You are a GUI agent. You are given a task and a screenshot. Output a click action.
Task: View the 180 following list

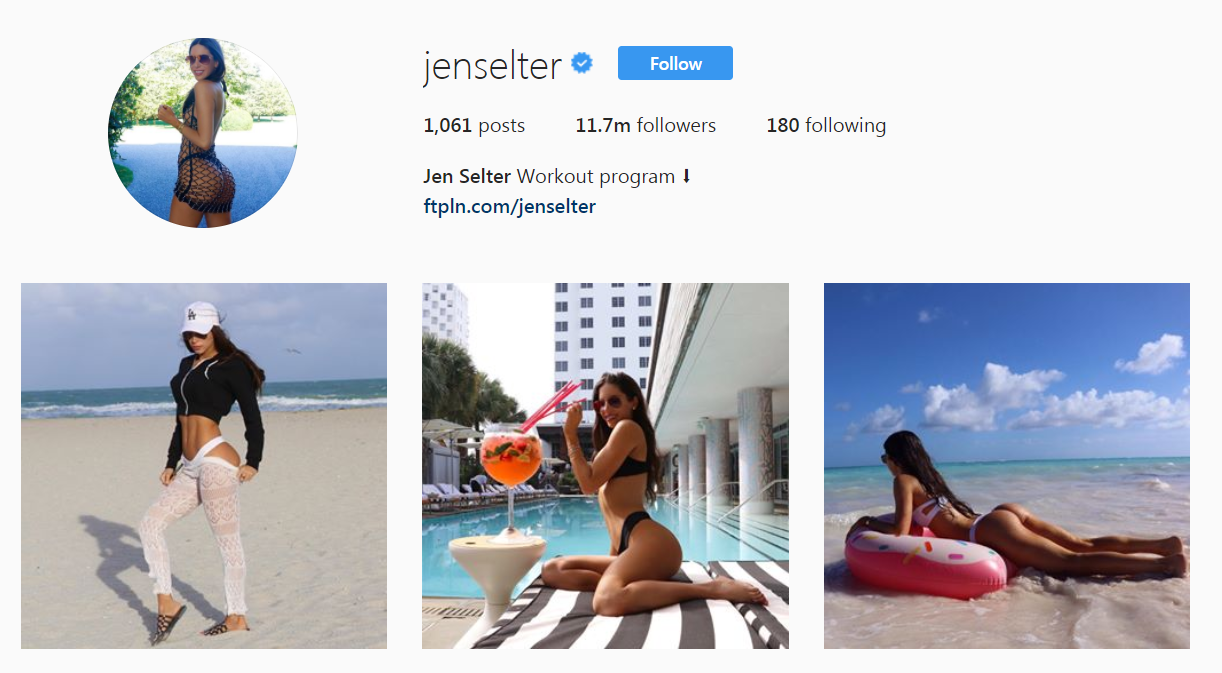(x=826, y=125)
